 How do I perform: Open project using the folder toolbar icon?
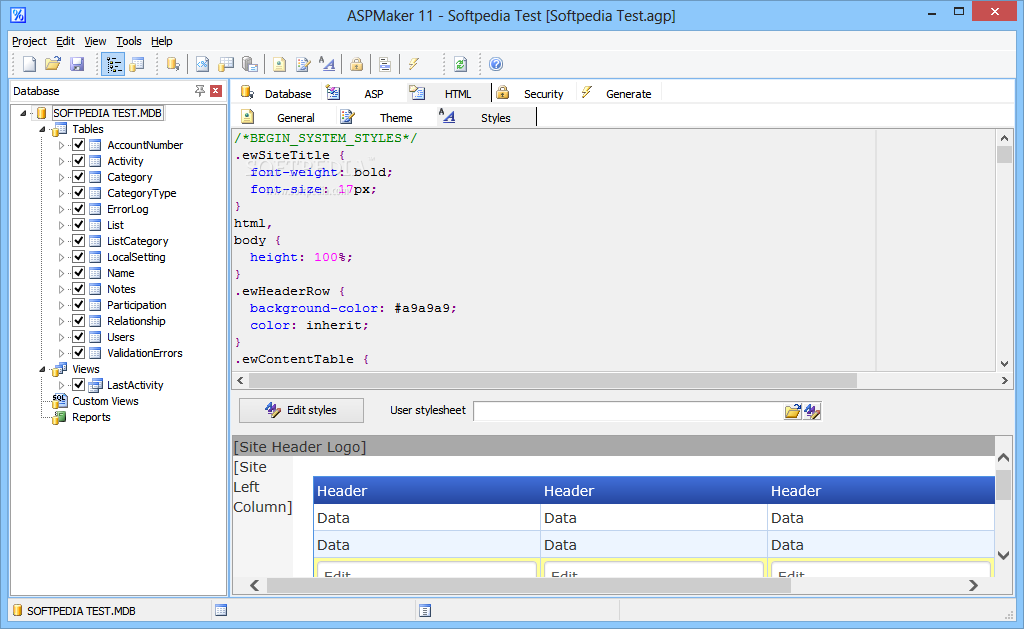(x=53, y=64)
